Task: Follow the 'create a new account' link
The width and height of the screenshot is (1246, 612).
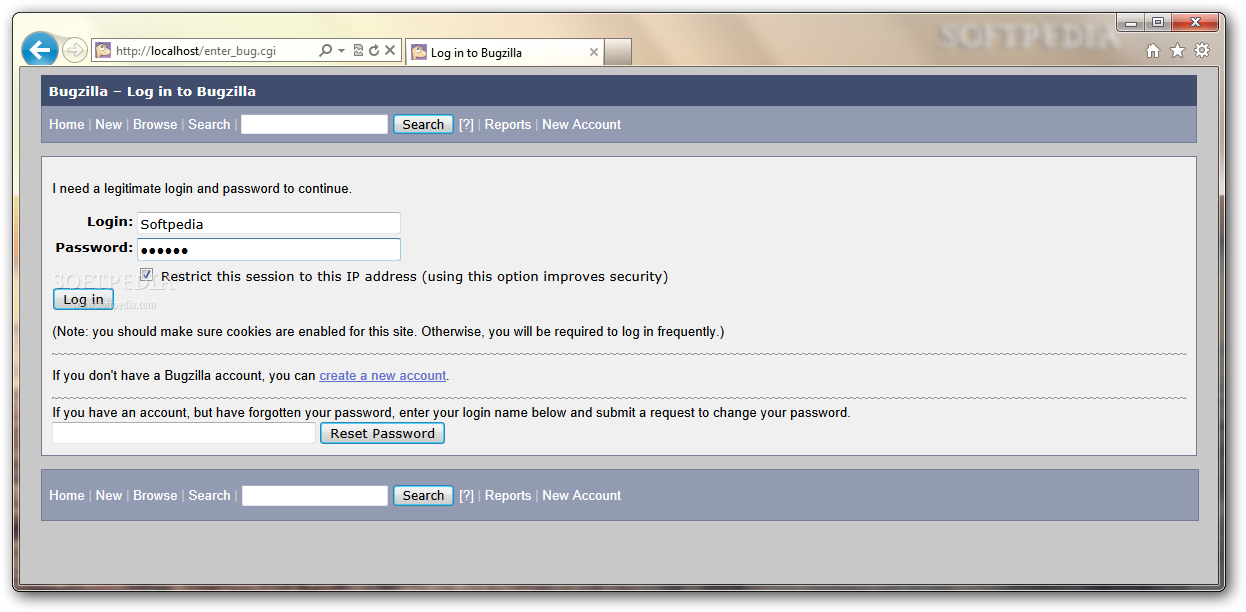Action: click(383, 376)
